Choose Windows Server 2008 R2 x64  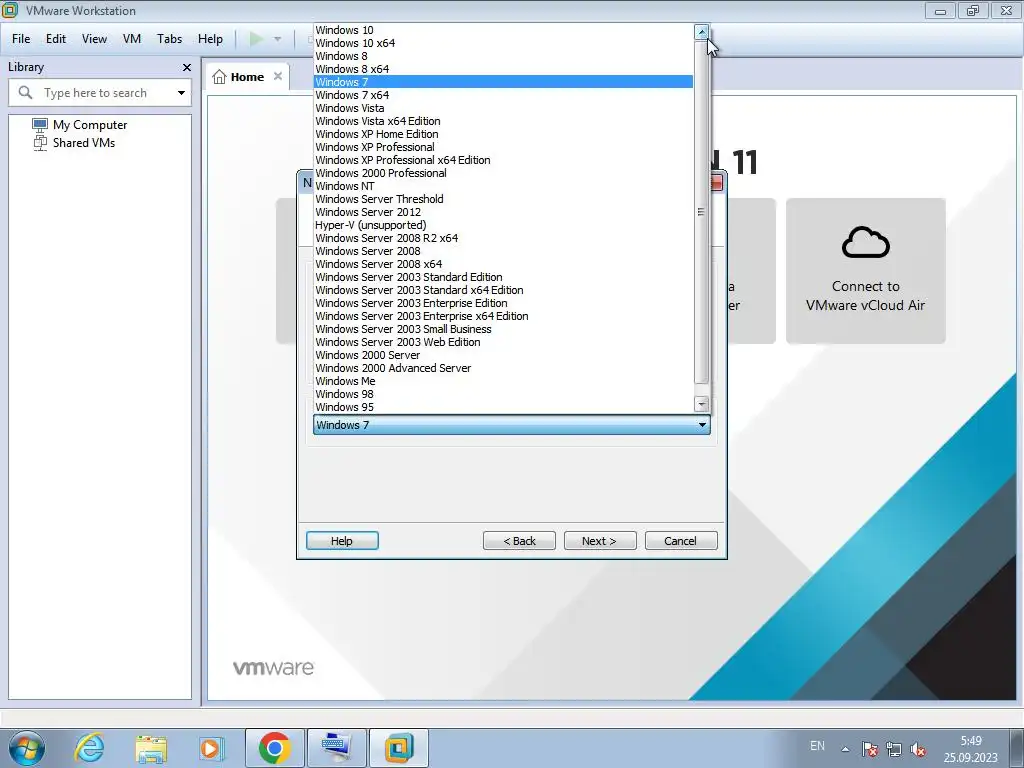(x=504, y=238)
